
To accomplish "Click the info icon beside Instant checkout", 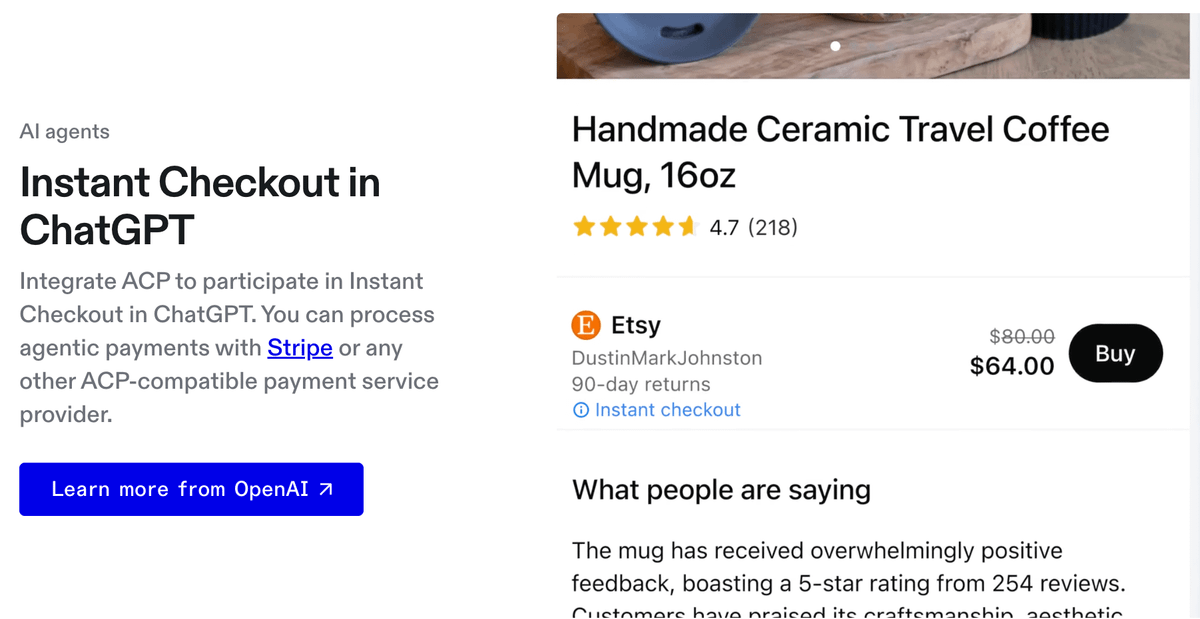I will click(x=580, y=410).
